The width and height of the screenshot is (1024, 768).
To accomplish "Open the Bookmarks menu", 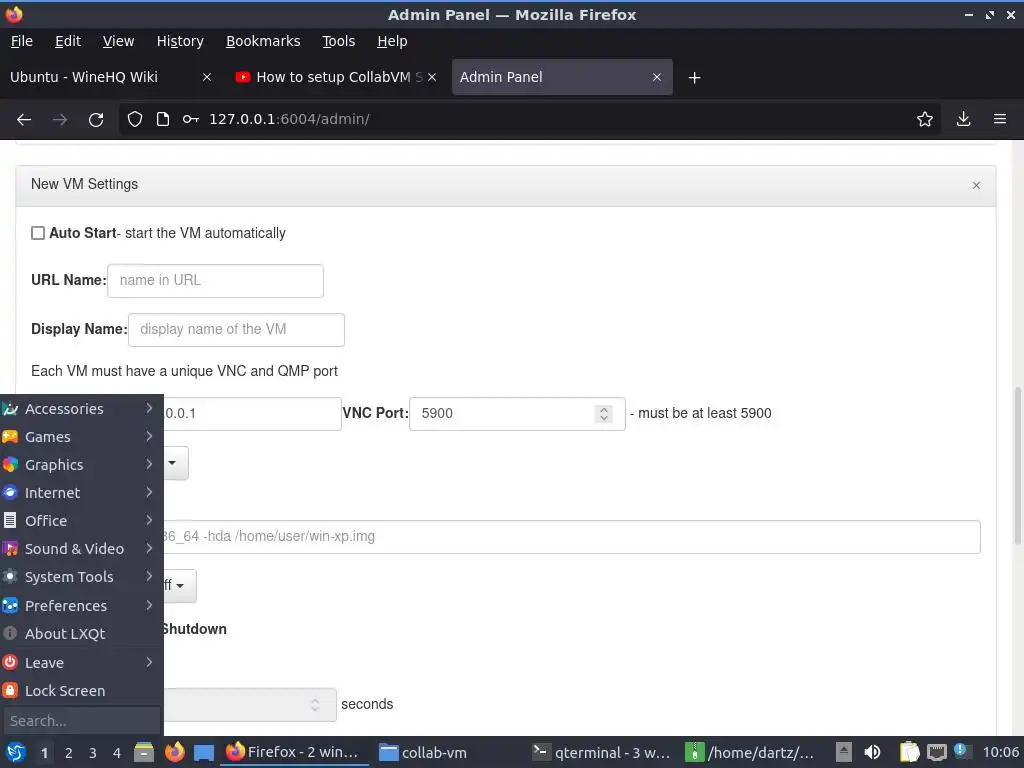I will [263, 41].
